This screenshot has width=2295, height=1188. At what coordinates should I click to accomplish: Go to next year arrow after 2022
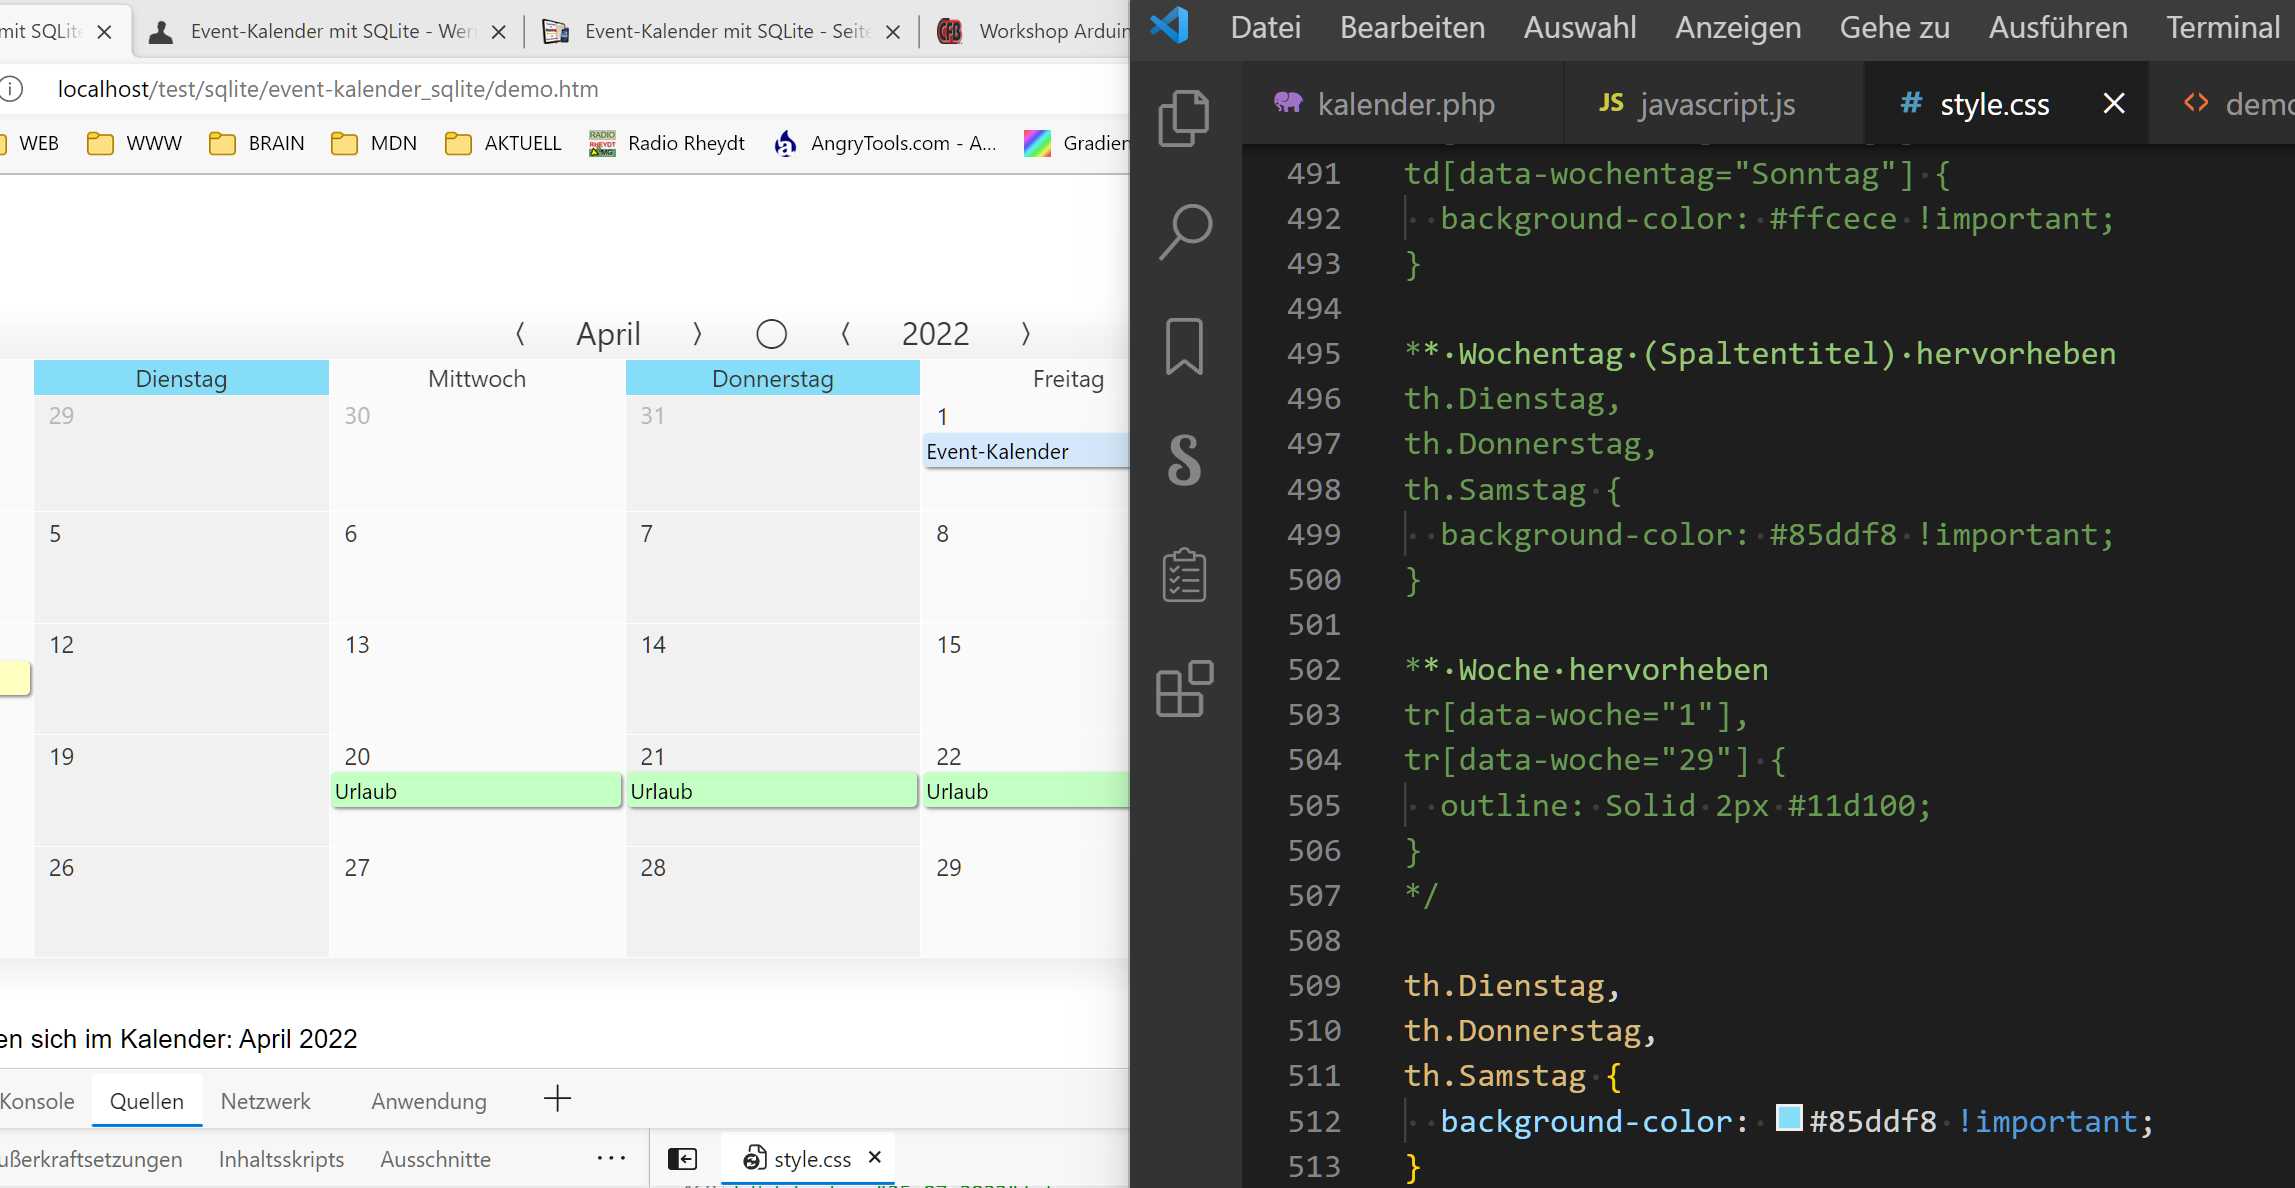coord(1025,334)
